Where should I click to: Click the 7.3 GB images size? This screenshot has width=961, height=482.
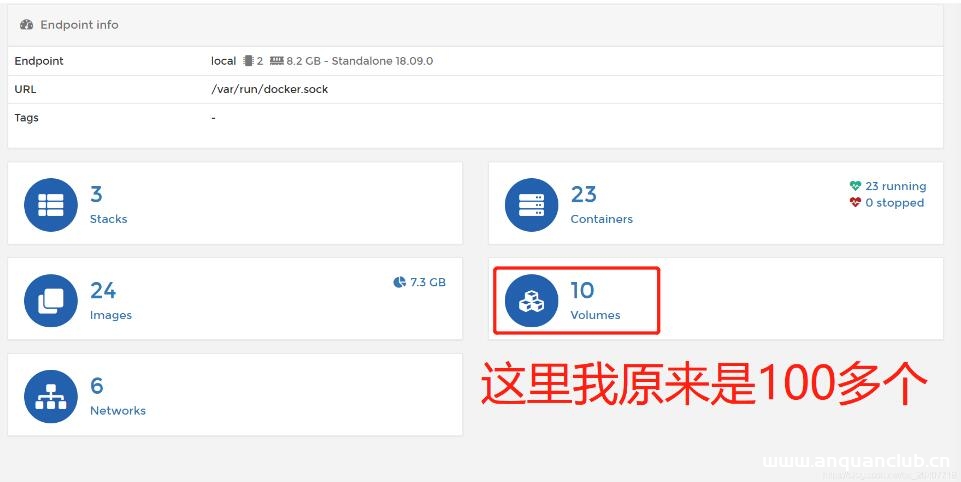(x=428, y=282)
